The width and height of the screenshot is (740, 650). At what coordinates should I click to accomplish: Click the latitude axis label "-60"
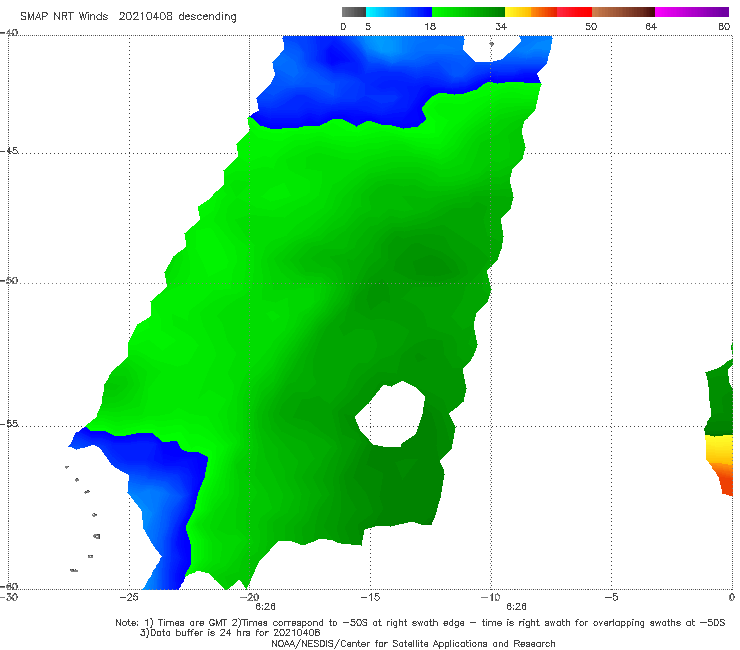click(x=9, y=586)
